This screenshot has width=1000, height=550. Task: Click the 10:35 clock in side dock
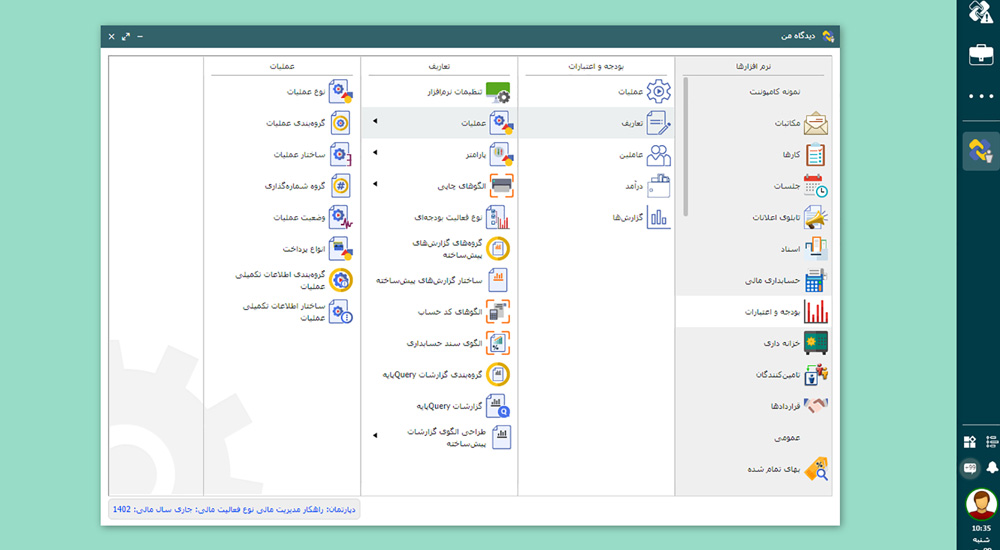pos(981,528)
